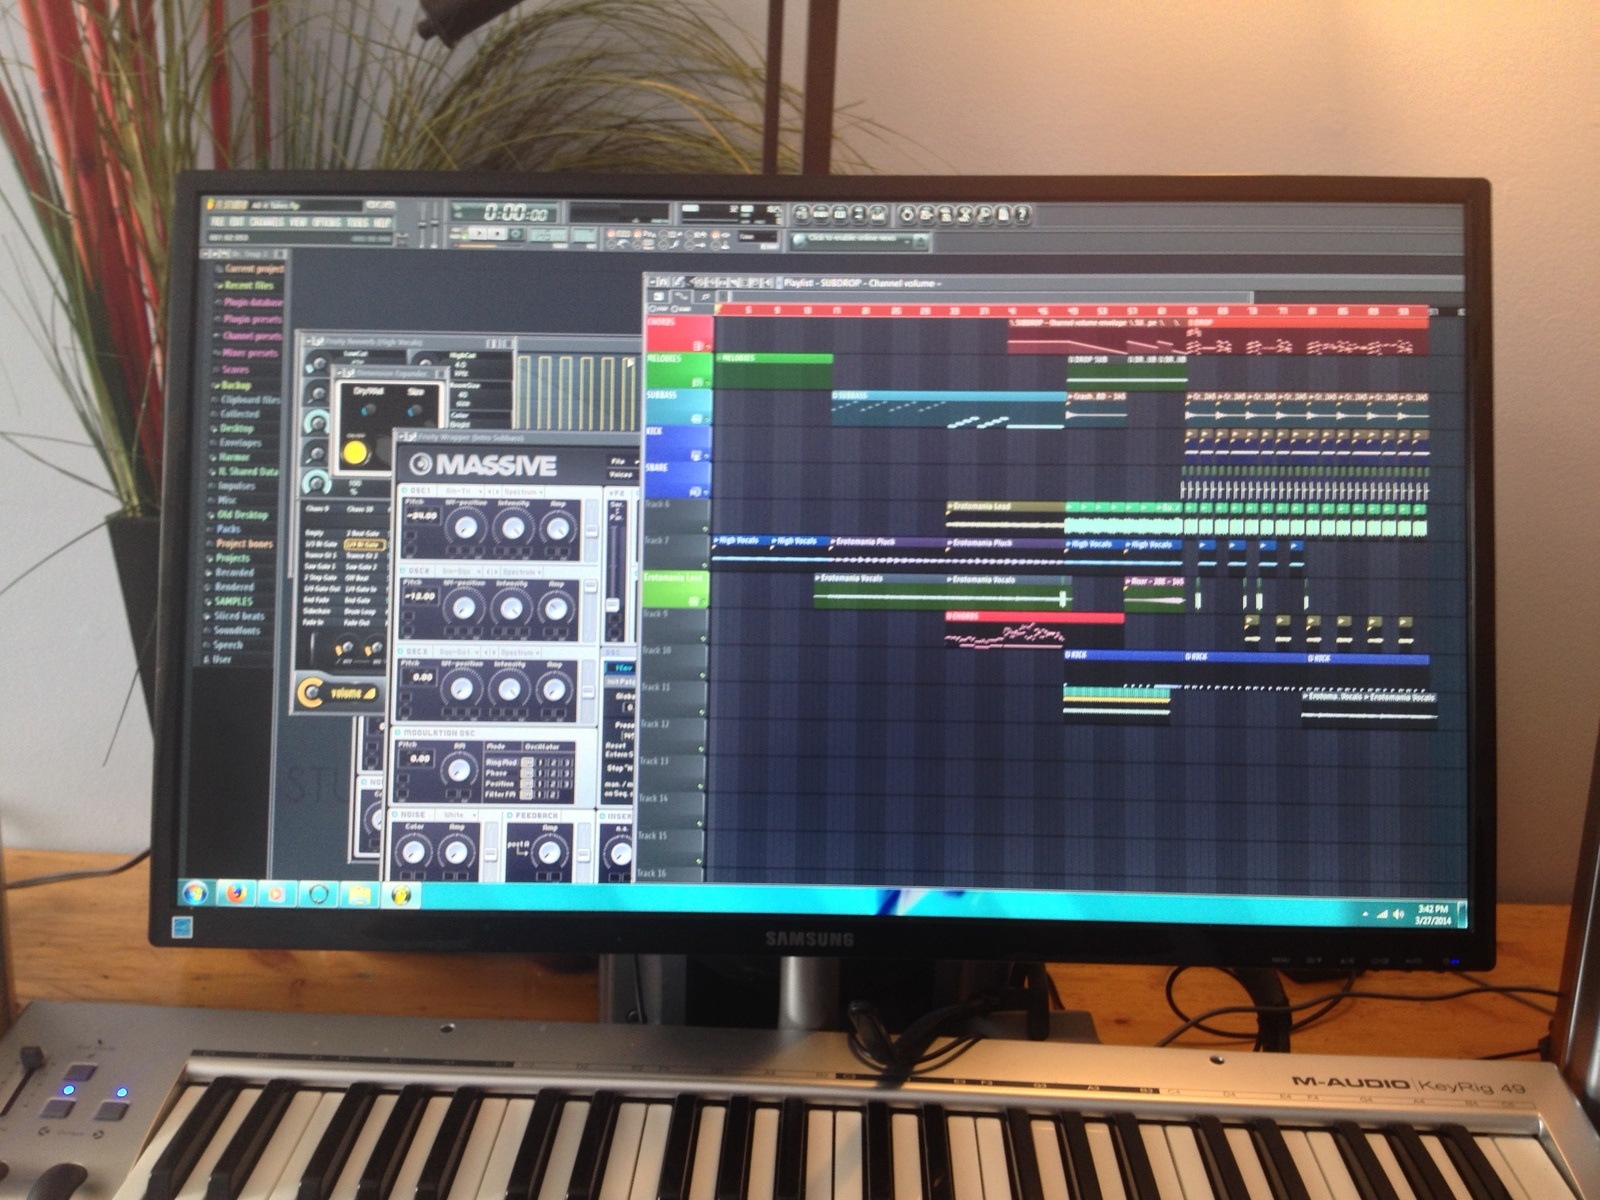Image resolution: width=1600 pixels, height=1200 pixels.
Task: Click the SUBBASS track instrument icon
Action: click(x=698, y=419)
